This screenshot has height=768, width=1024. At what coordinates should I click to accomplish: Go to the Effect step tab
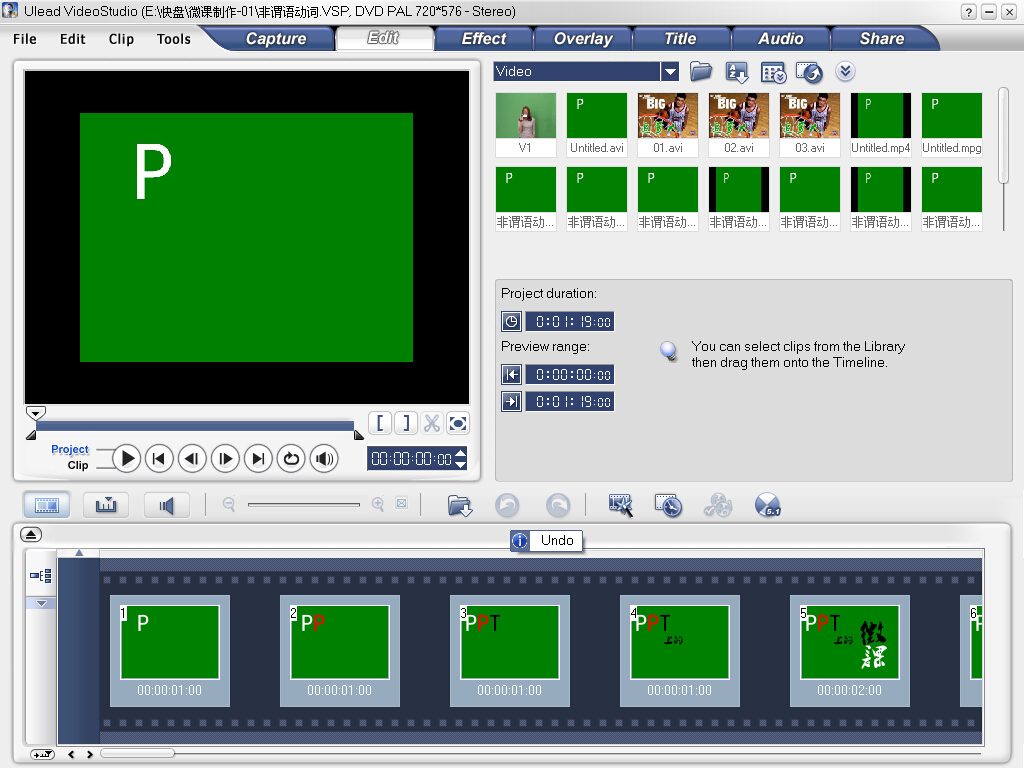pyautogui.click(x=484, y=39)
